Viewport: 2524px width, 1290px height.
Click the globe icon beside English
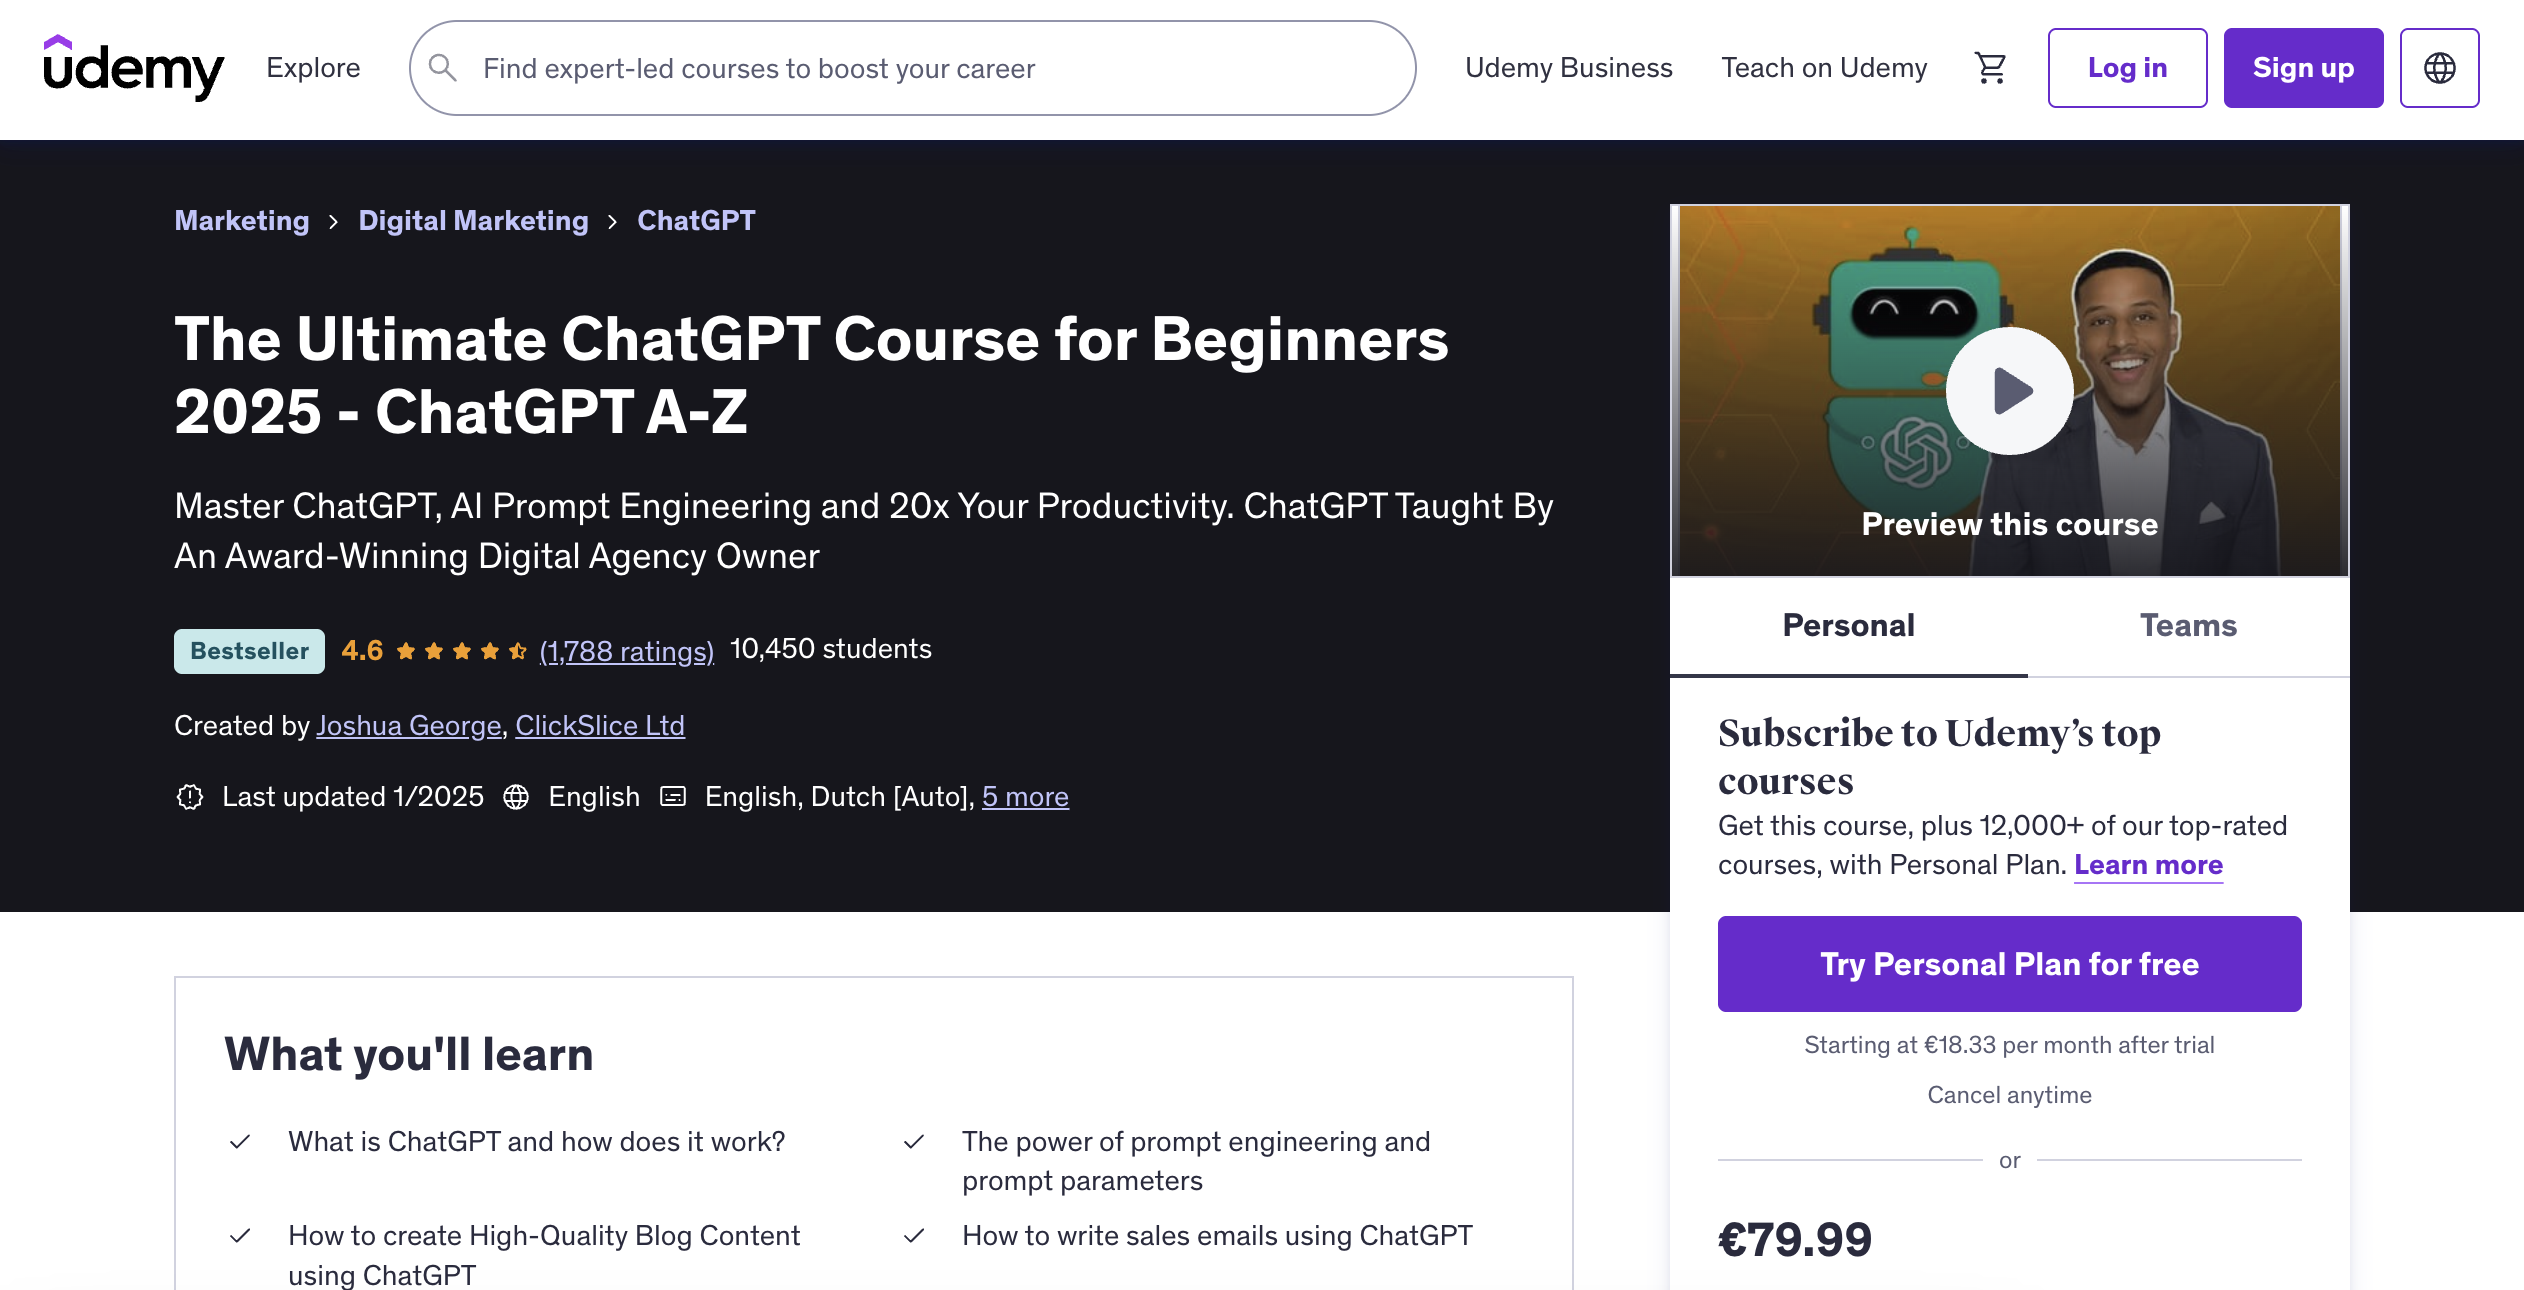point(517,796)
